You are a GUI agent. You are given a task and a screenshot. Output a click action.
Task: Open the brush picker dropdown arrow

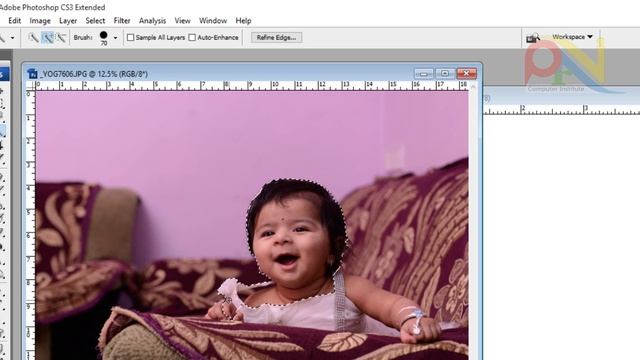[116, 38]
